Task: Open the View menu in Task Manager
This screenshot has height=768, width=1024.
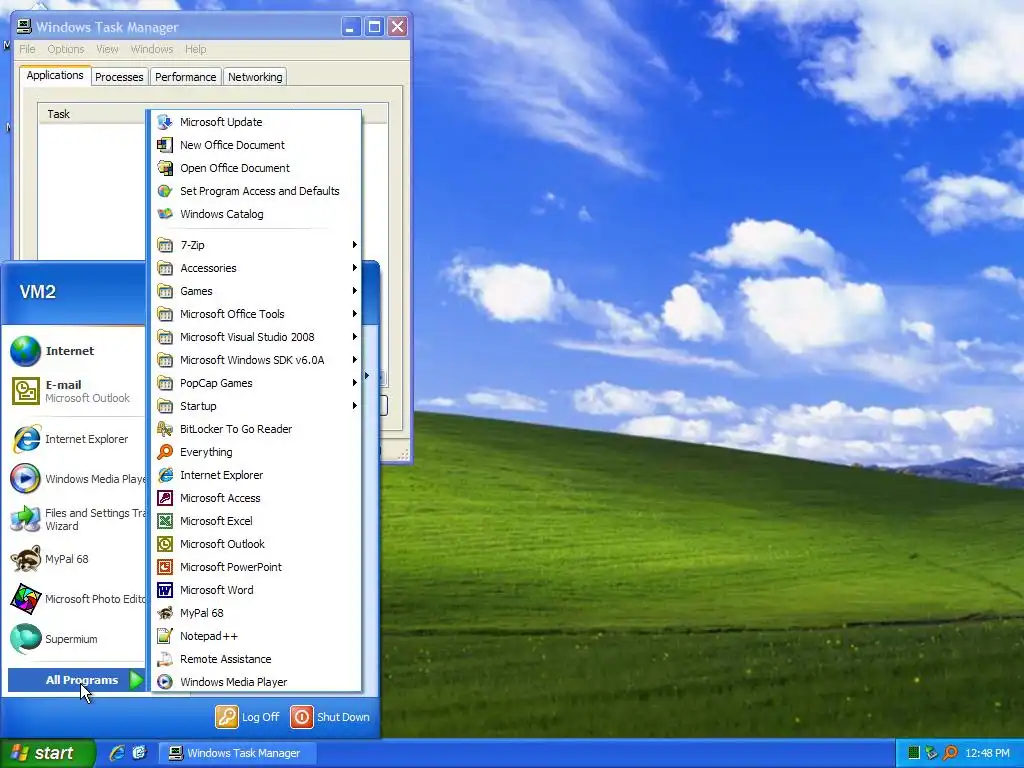Action: coord(107,49)
